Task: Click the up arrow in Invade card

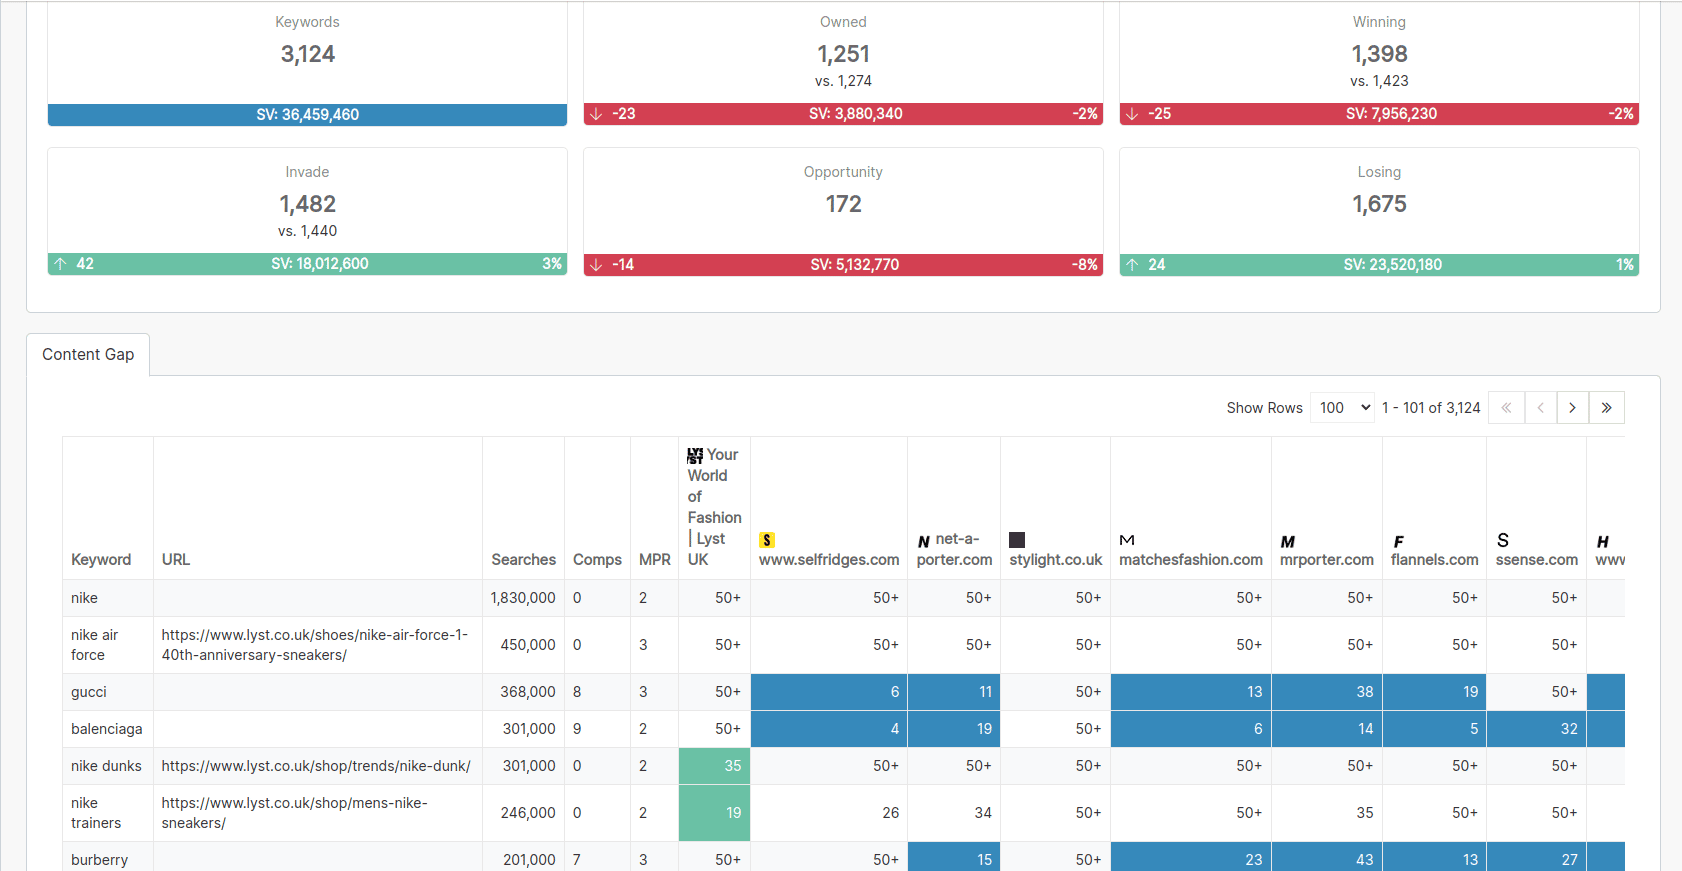Action: [x=61, y=264]
